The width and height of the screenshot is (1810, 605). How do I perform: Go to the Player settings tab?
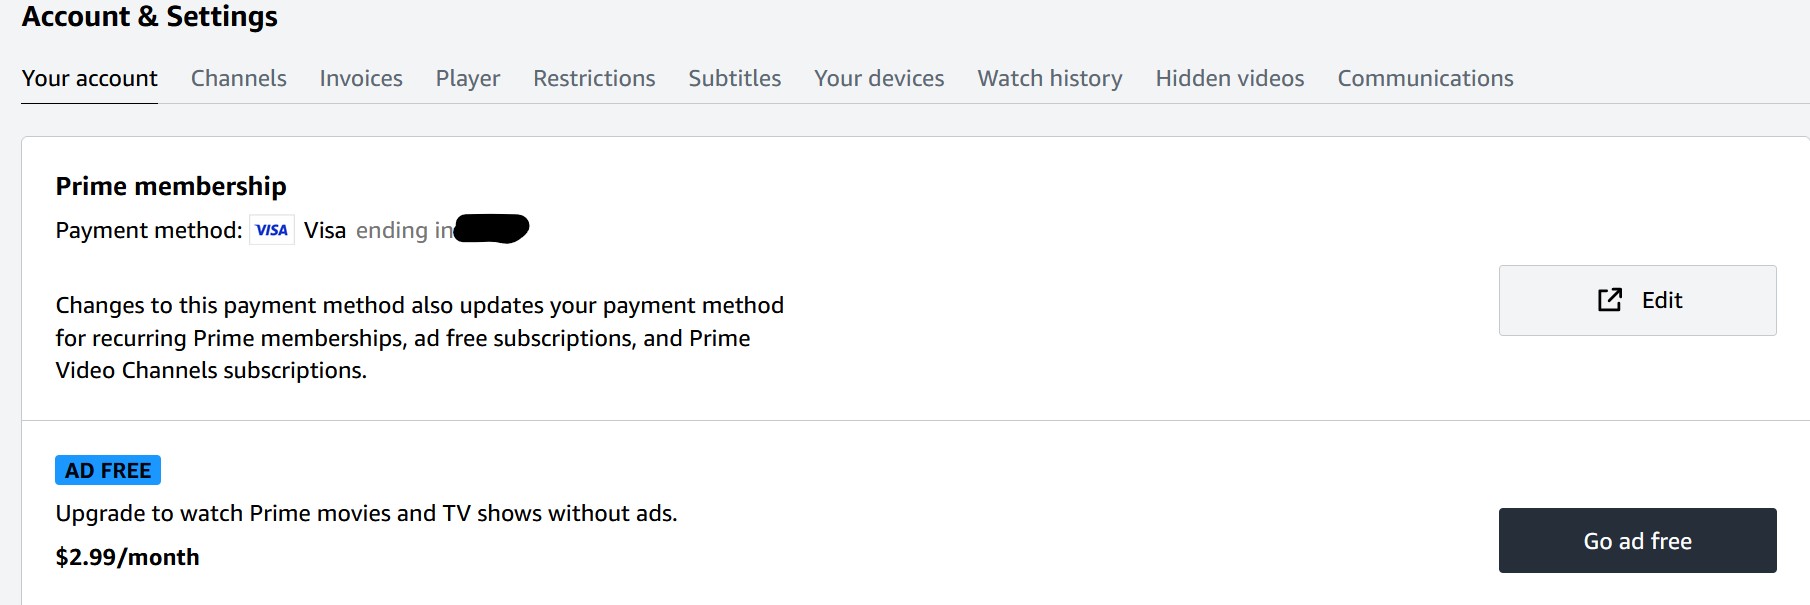point(467,78)
